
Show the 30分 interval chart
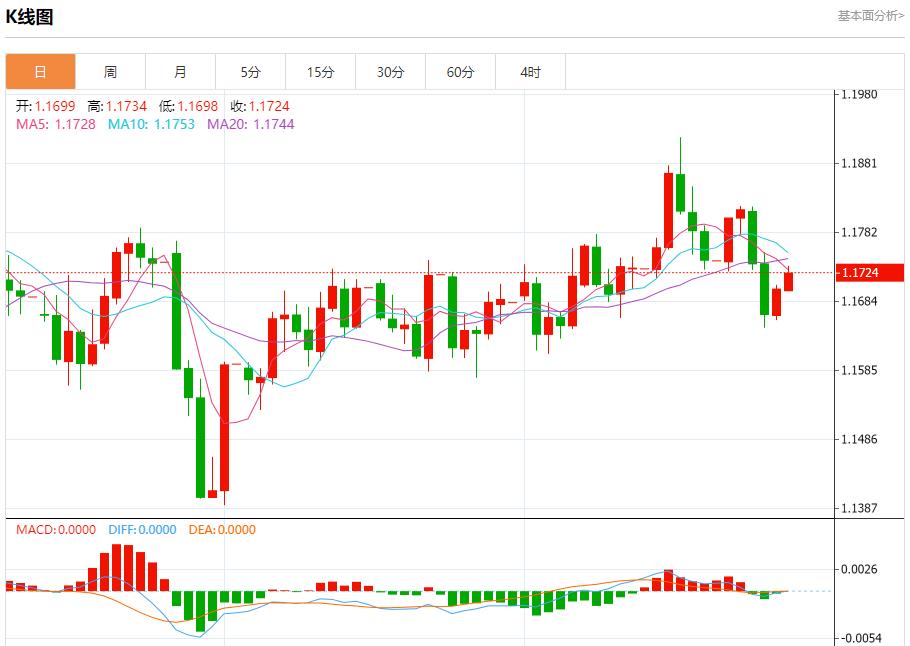click(390, 72)
